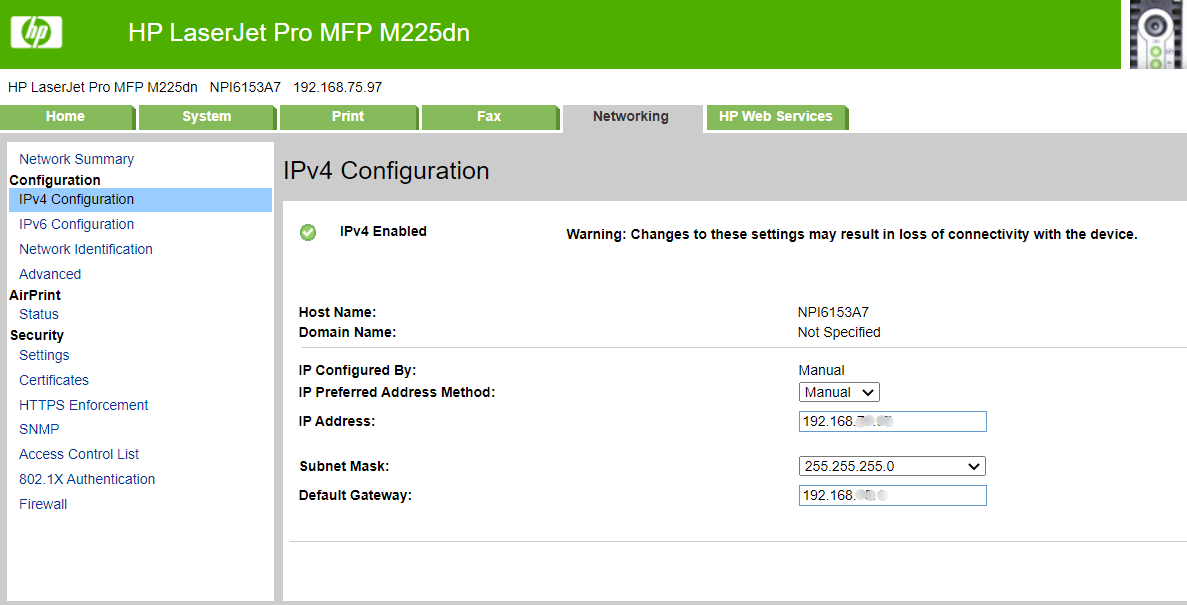Open HTTPS Enforcement settings

(83, 404)
